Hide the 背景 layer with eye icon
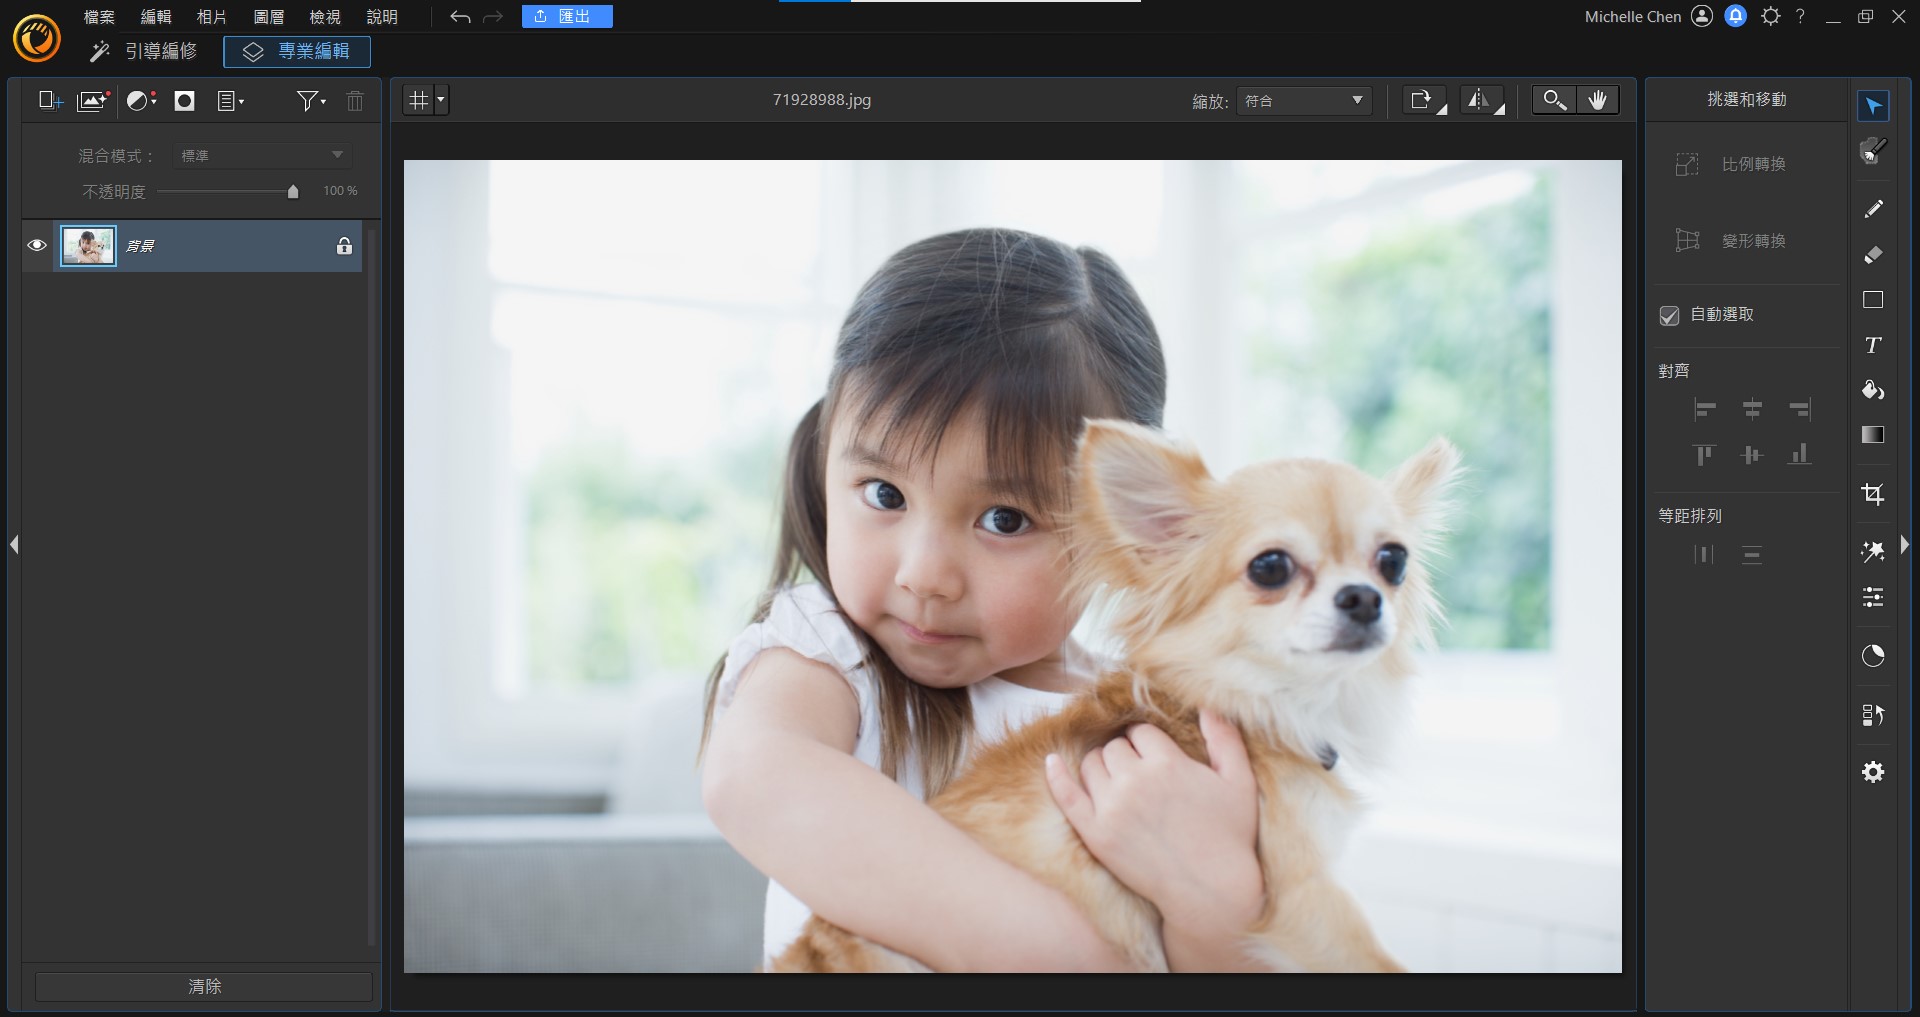The width and height of the screenshot is (1920, 1017). coord(37,246)
